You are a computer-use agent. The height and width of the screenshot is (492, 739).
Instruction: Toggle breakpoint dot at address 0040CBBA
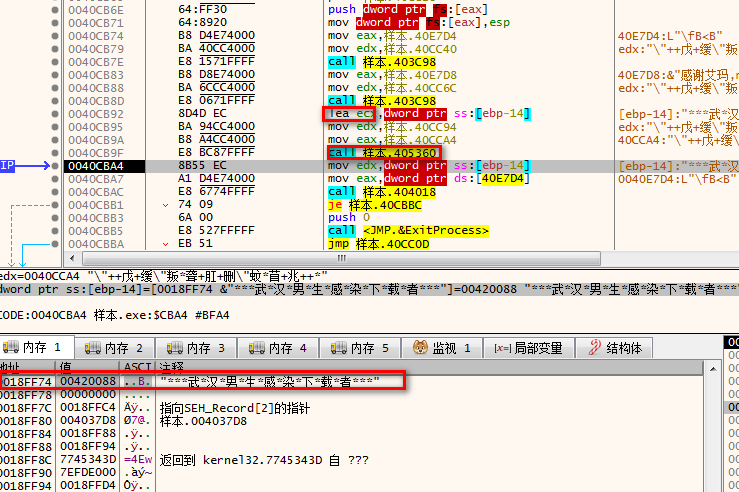click(54, 243)
